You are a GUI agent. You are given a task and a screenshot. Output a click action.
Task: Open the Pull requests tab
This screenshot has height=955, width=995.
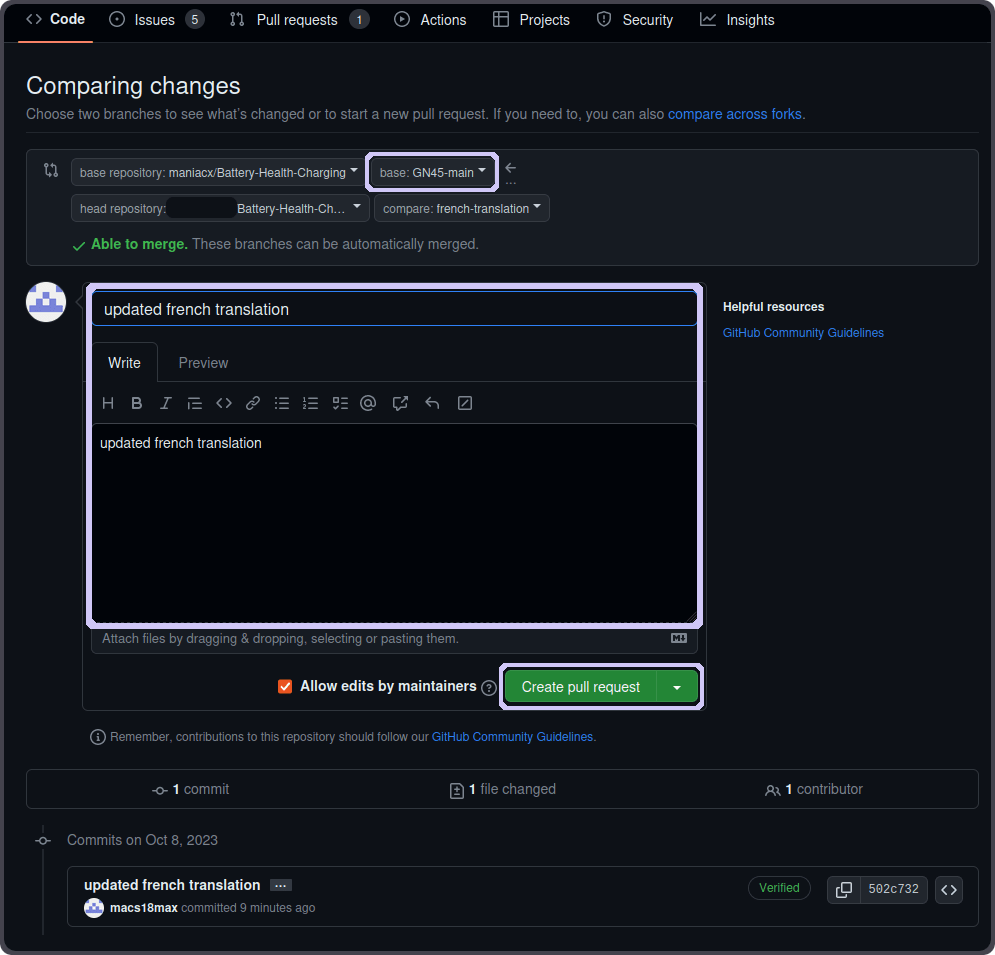coord(299,20)
